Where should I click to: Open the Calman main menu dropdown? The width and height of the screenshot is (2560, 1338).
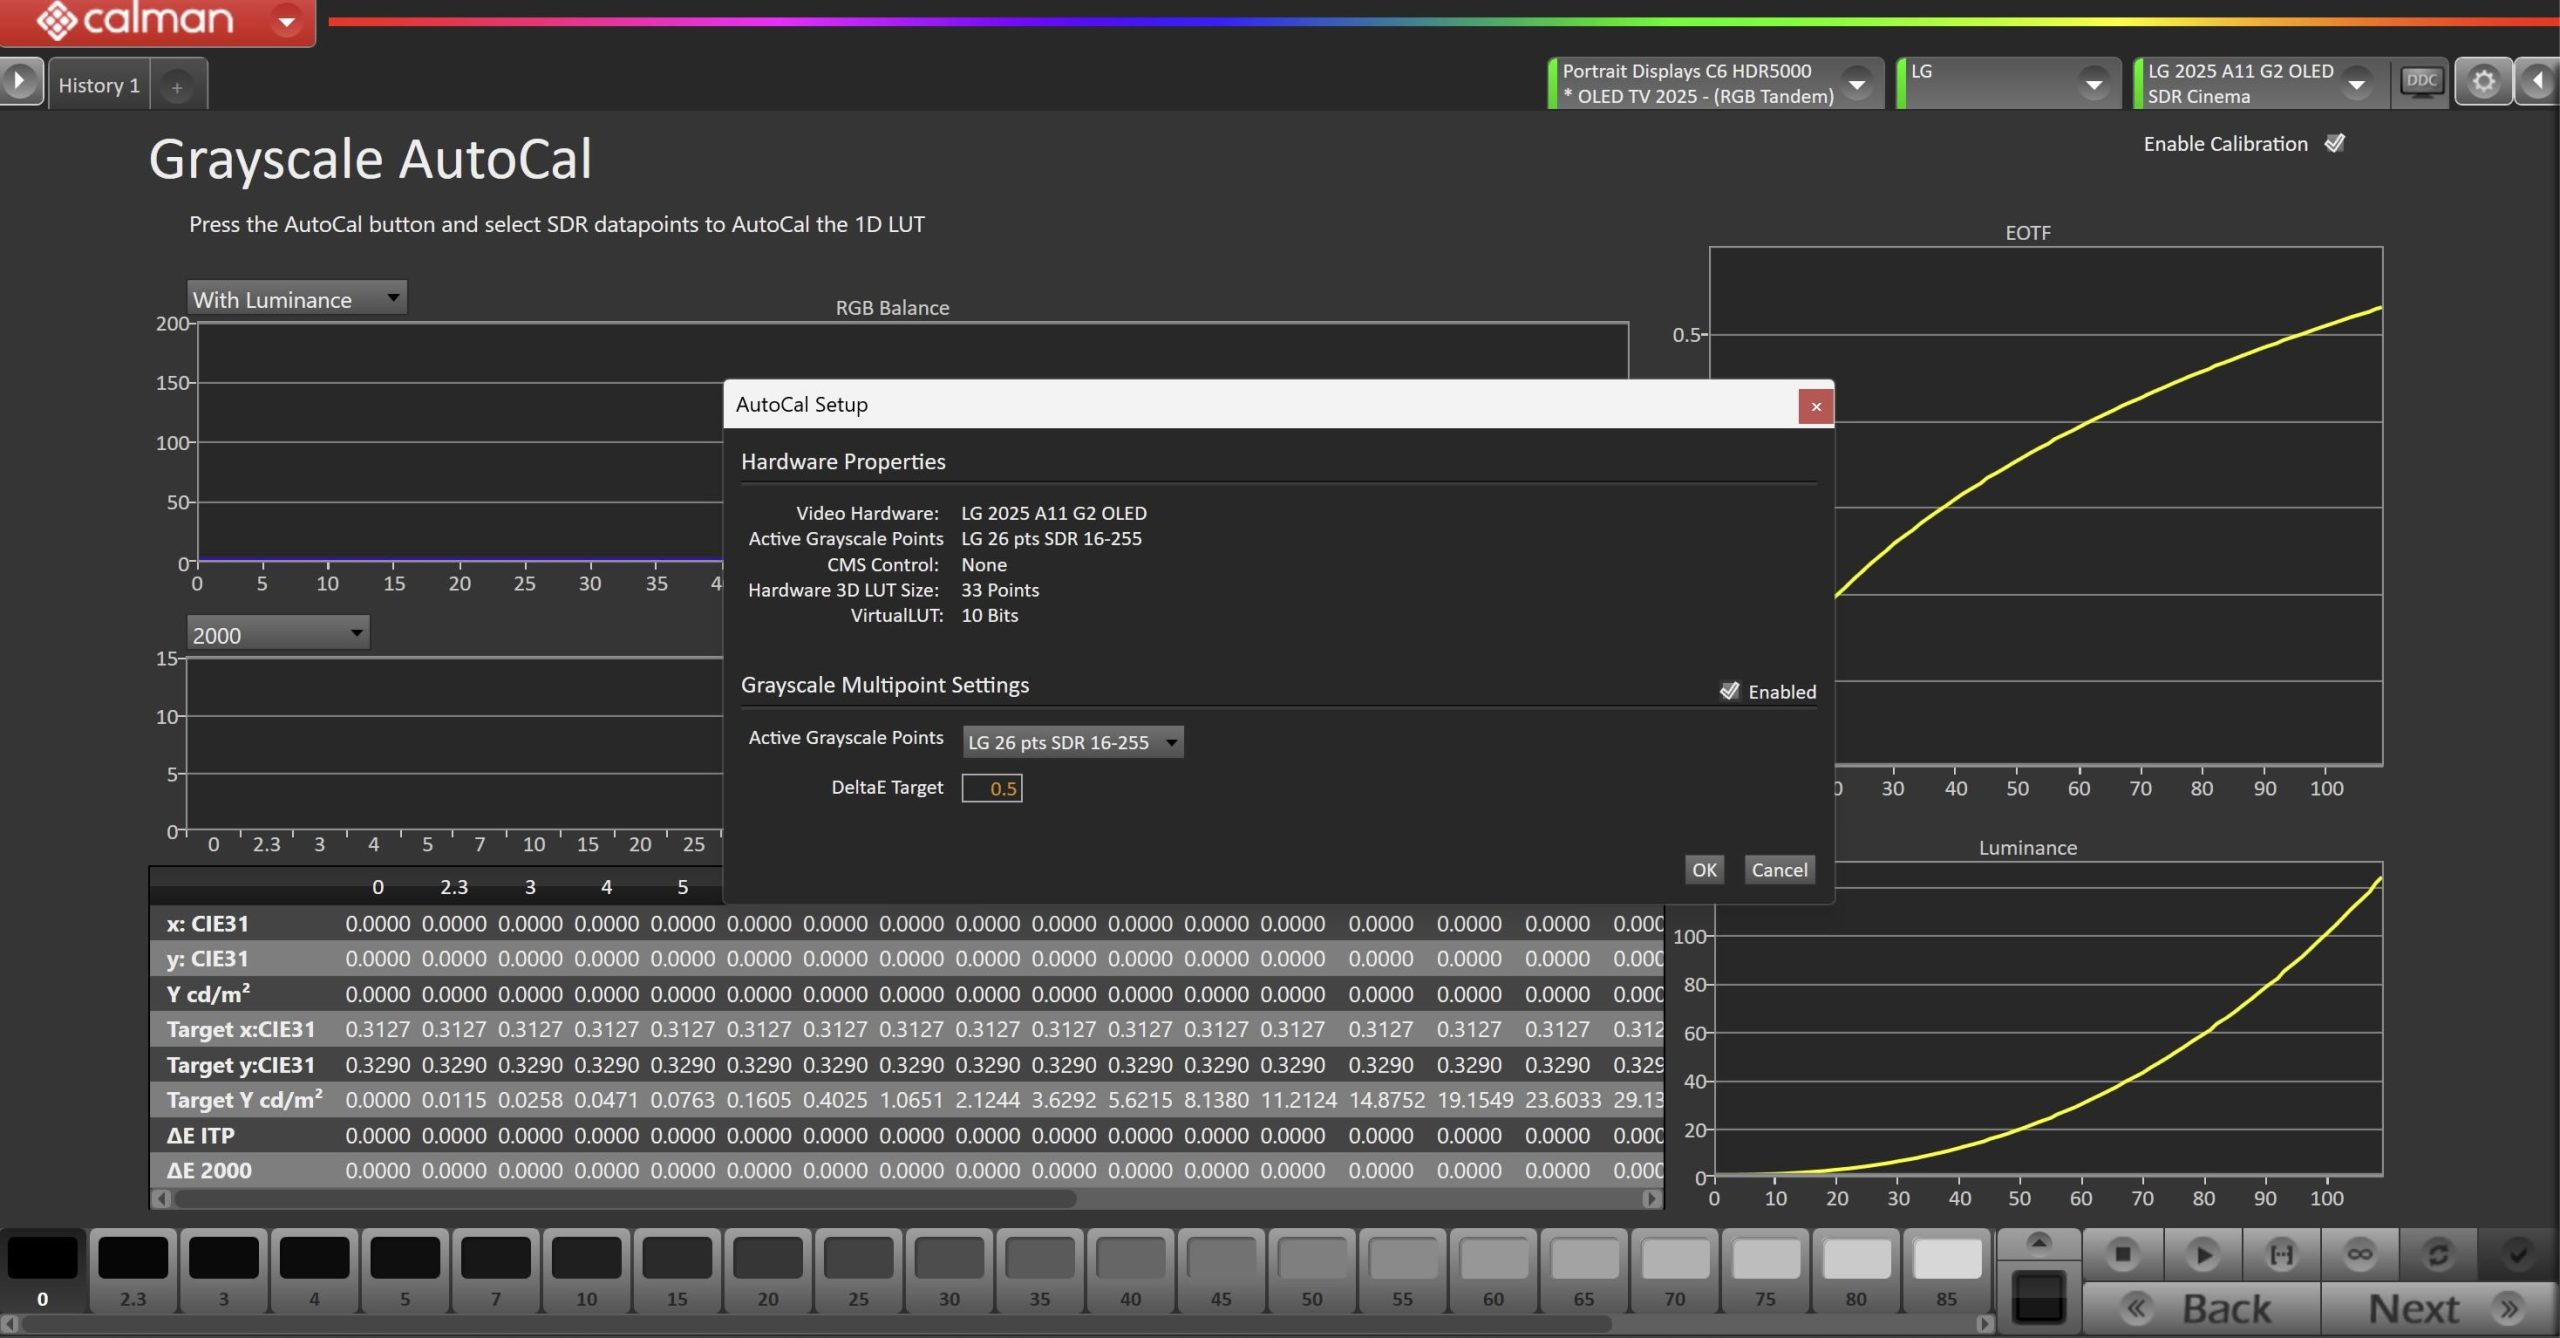(287, 20)
